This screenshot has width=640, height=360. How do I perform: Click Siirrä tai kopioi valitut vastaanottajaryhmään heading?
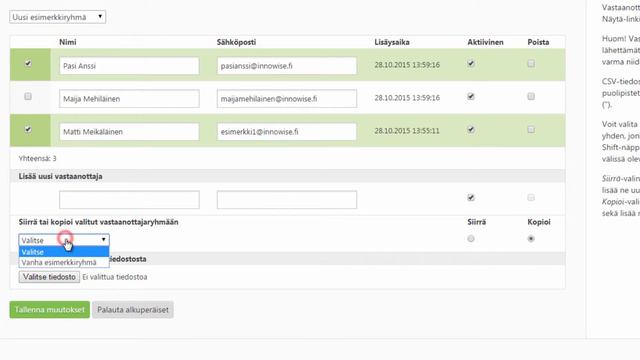[98, 222]
